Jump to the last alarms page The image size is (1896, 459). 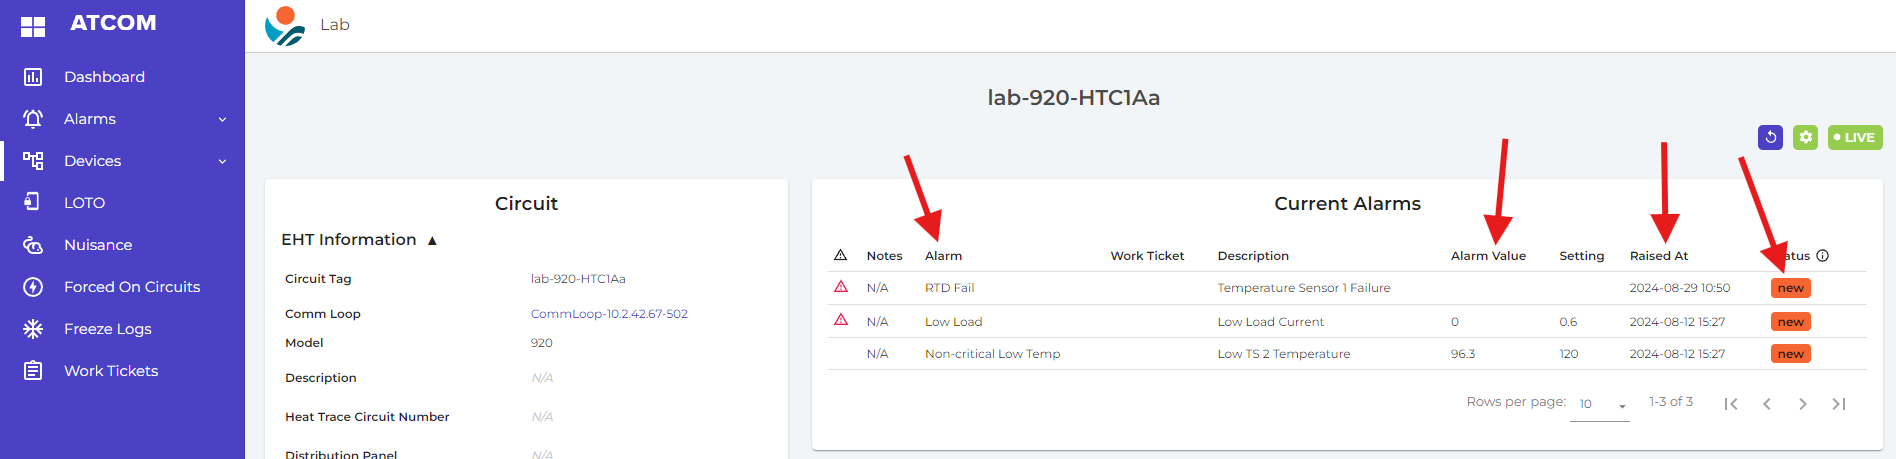[1838, 404]
